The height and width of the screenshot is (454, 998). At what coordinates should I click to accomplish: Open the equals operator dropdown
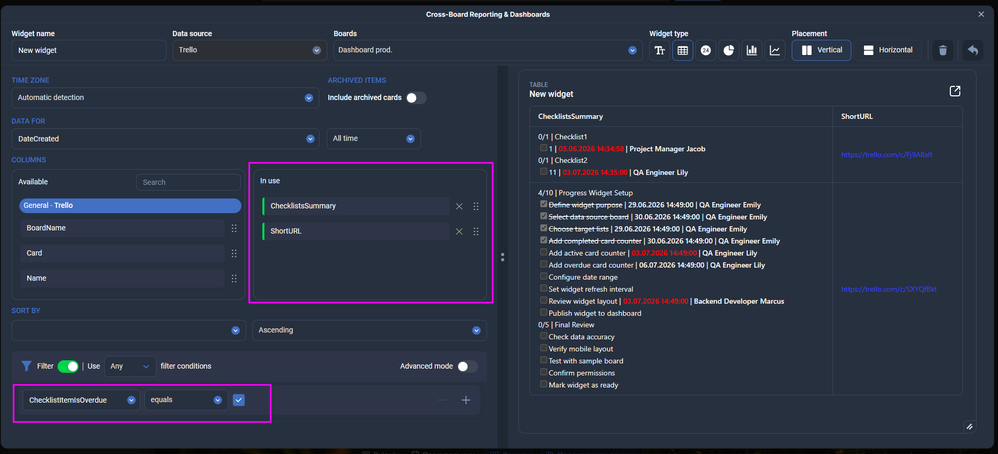[x=186, y=400]
